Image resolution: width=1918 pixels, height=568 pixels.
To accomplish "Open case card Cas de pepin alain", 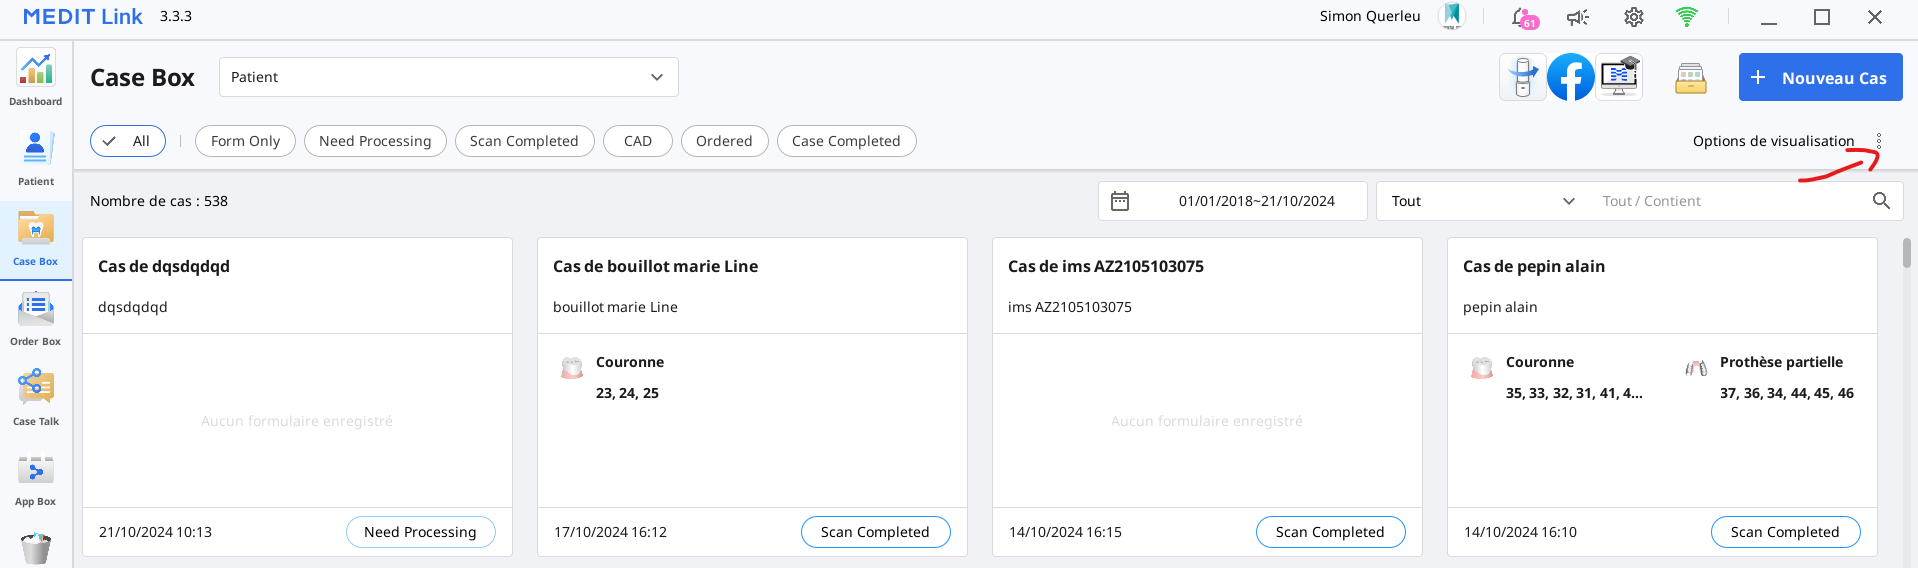I will 1662,397.
